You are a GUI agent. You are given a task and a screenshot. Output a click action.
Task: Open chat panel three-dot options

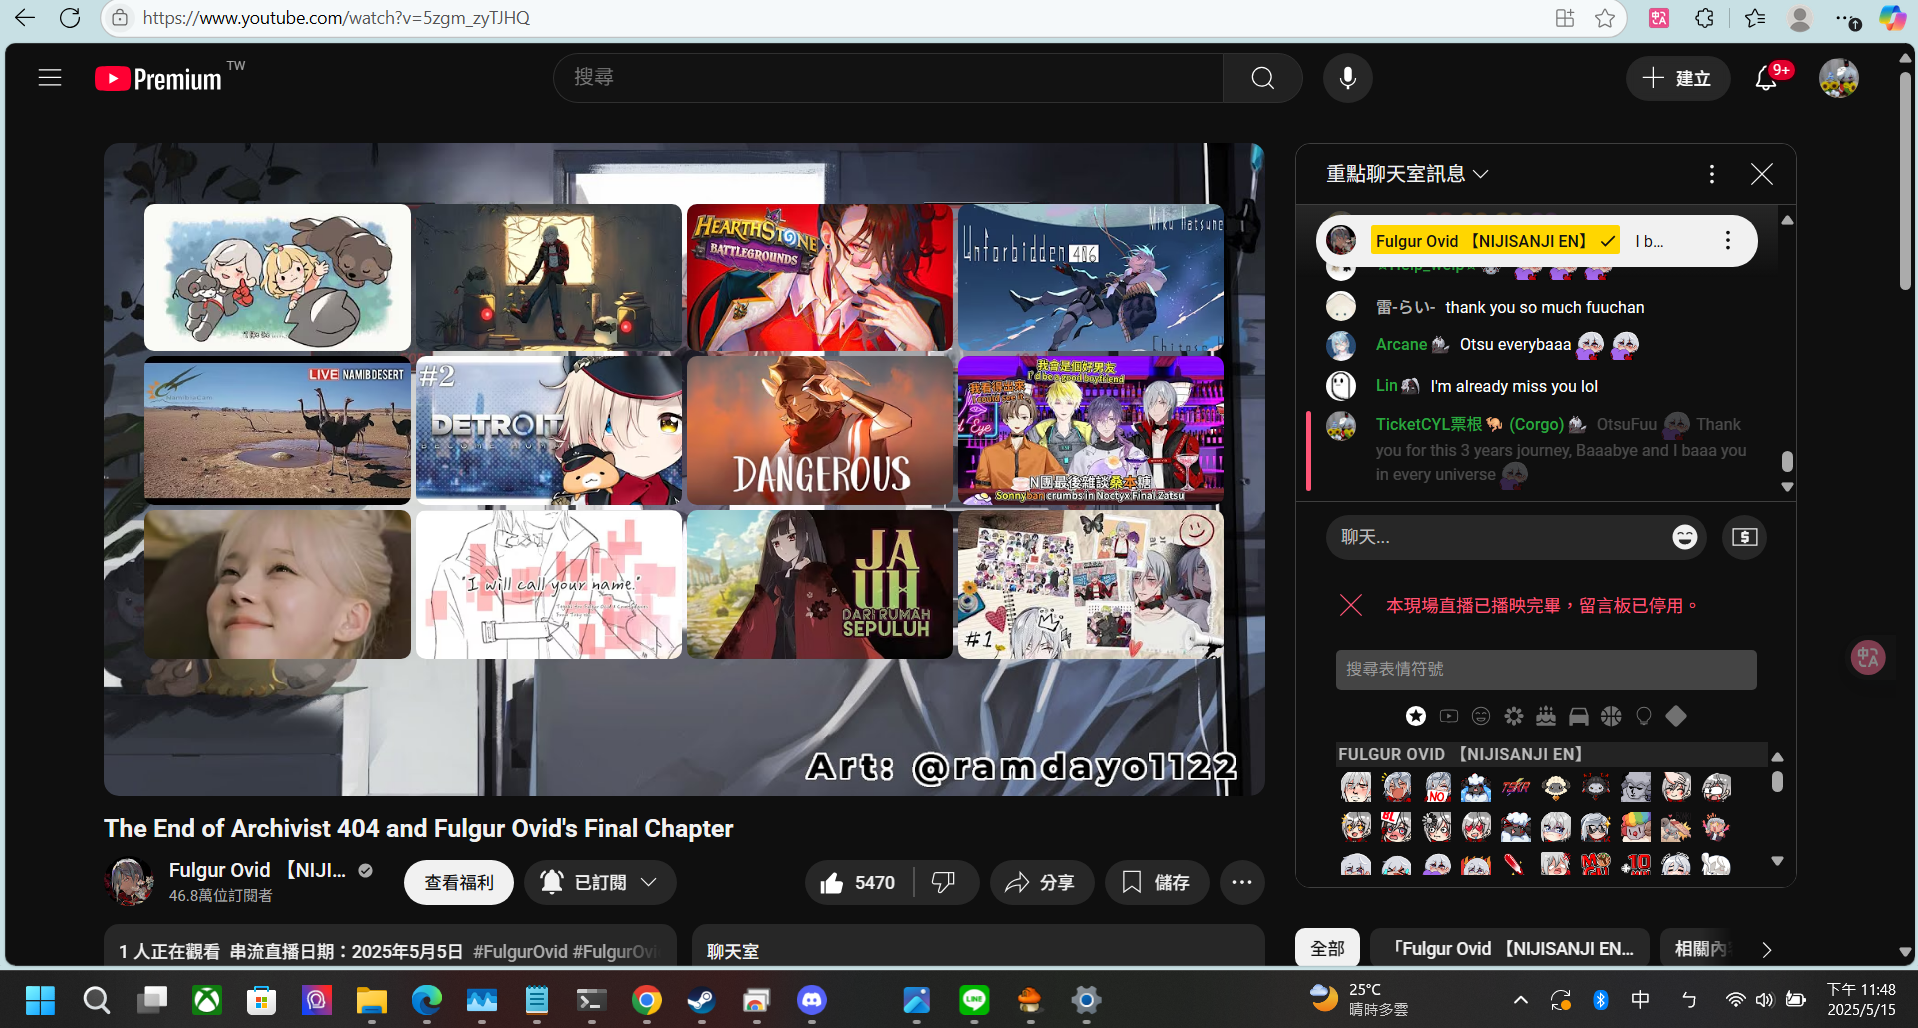pyautogui.click(x=1711, y=174)
